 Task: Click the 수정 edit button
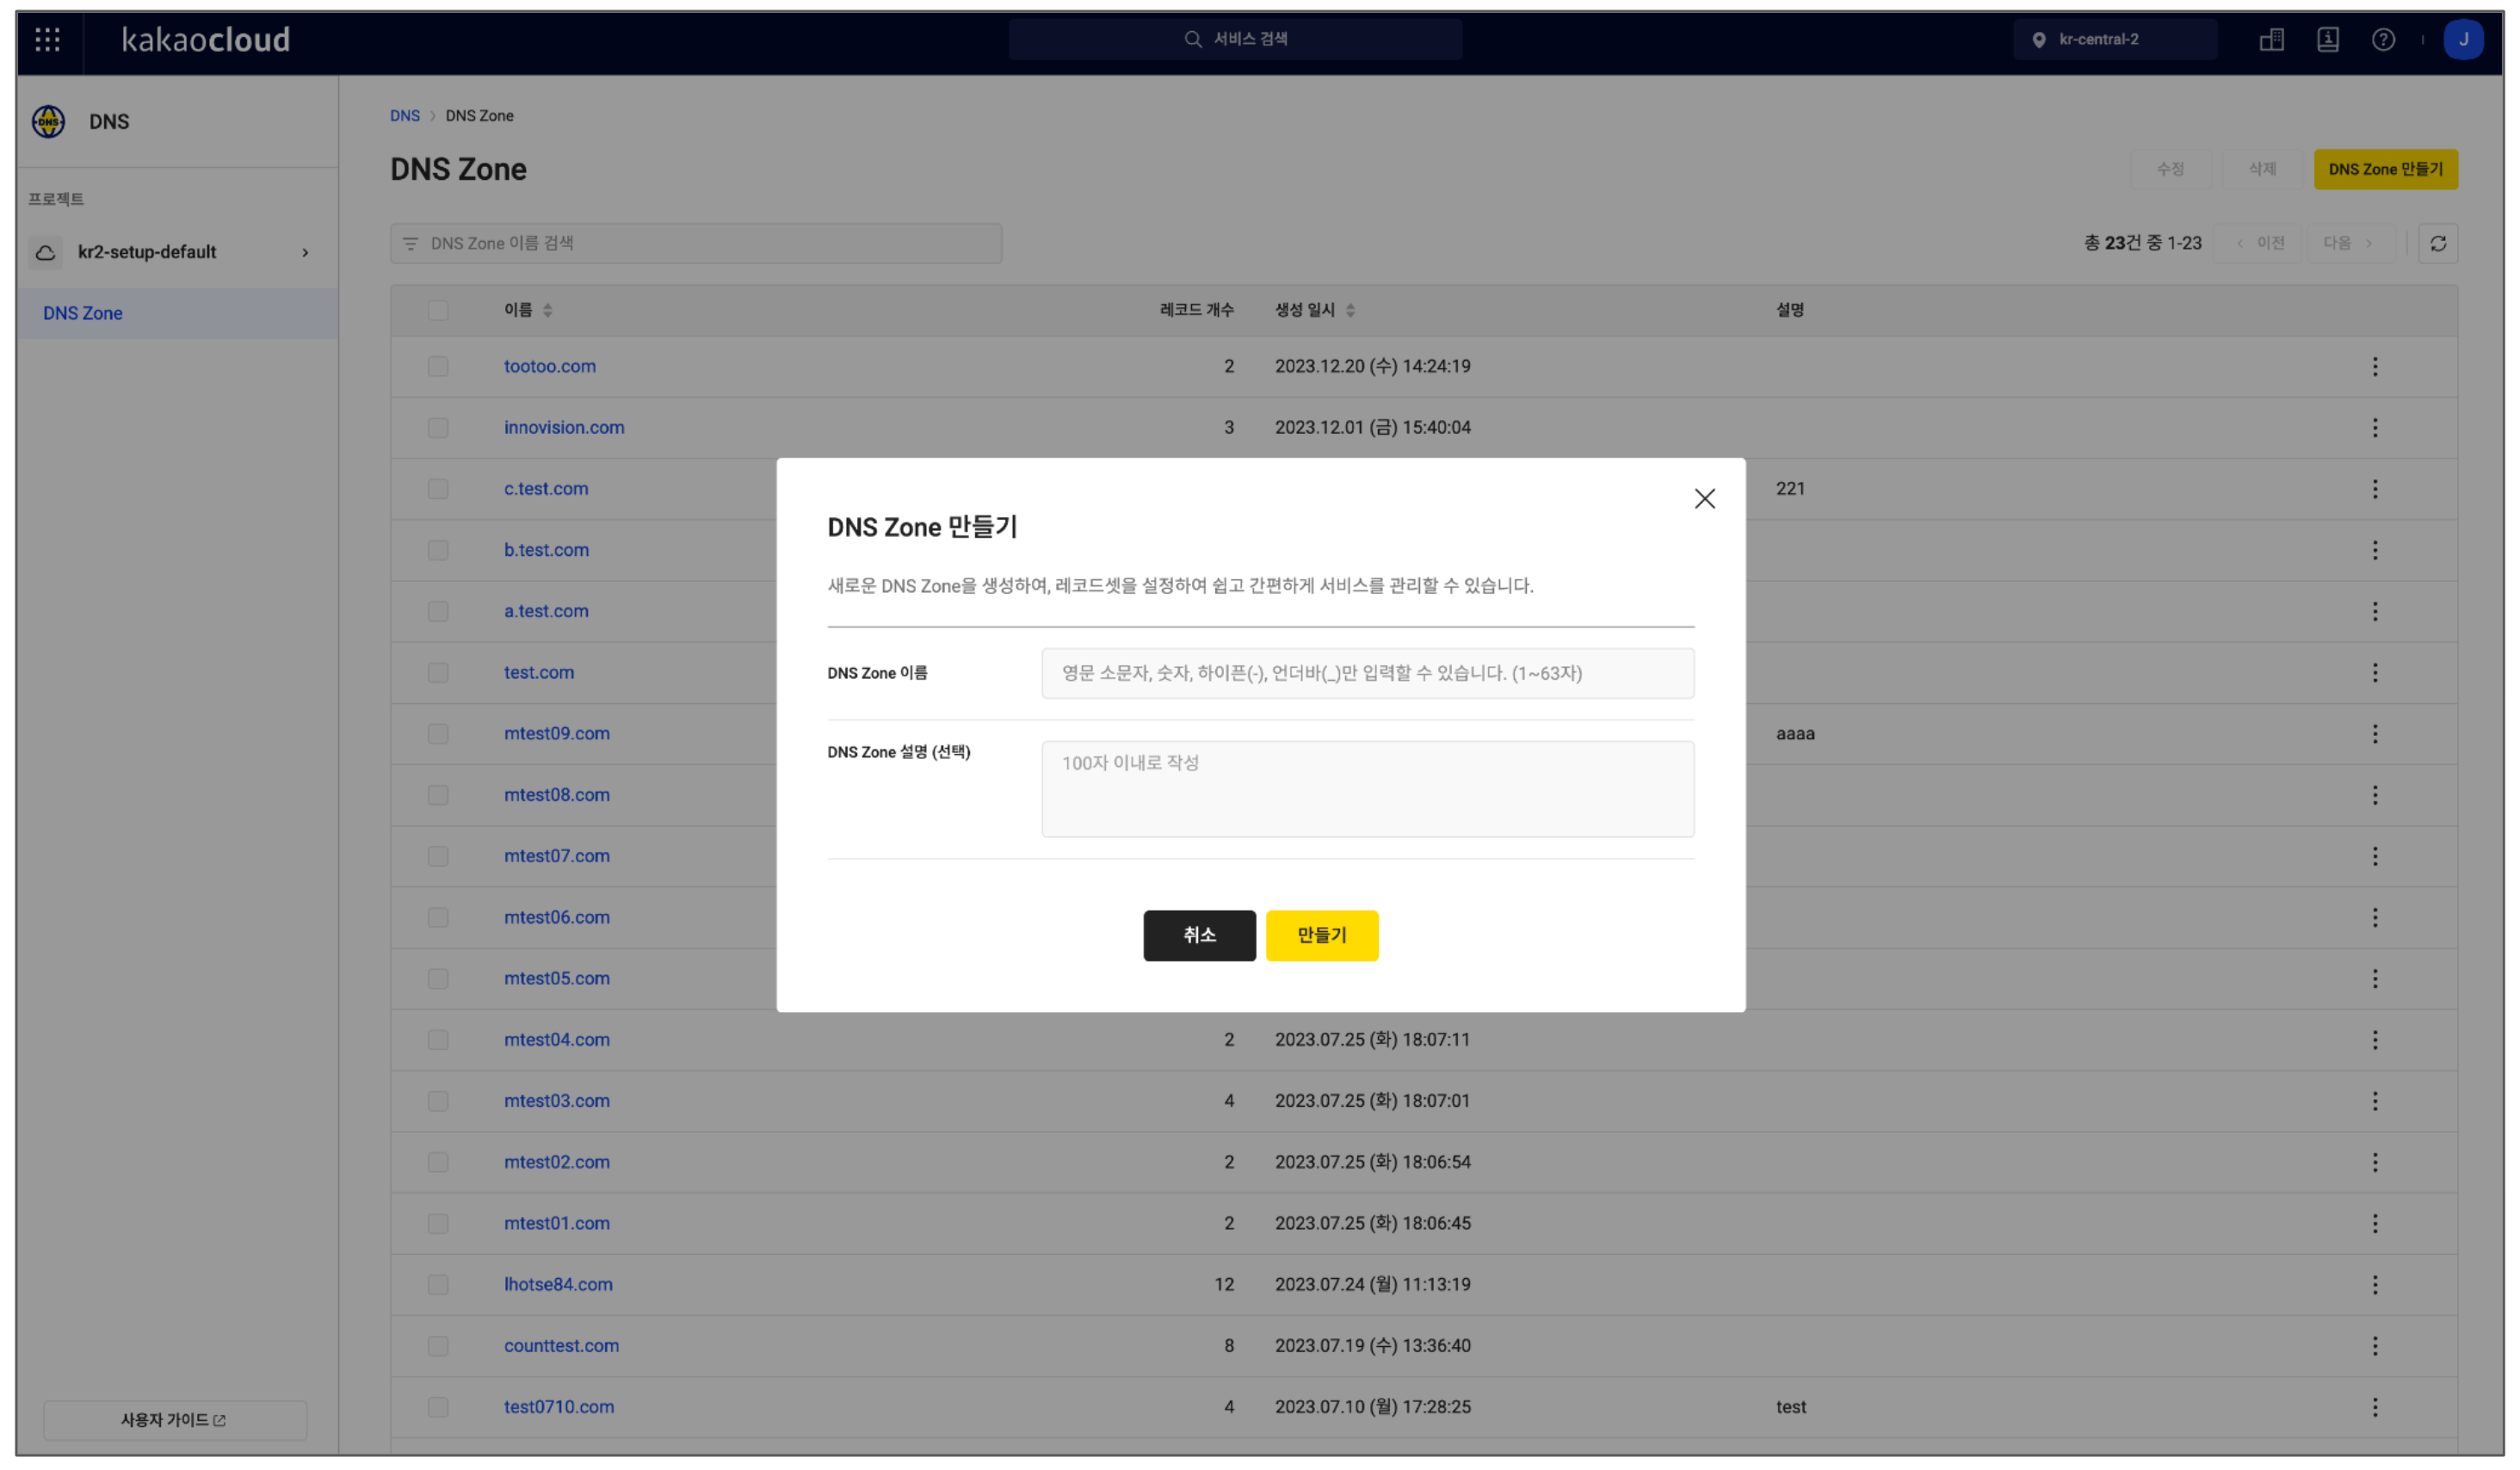pyautogui.click(x=2169, y=169)
